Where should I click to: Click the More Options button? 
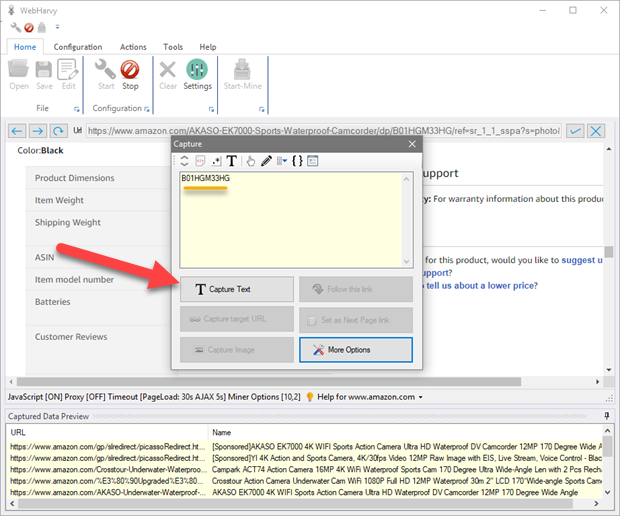click(x=355, y=349)
